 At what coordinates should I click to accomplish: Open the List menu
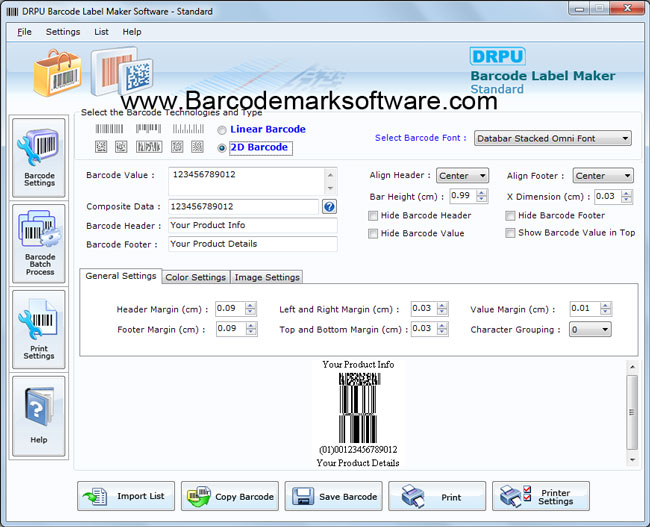tap(101, 32)
